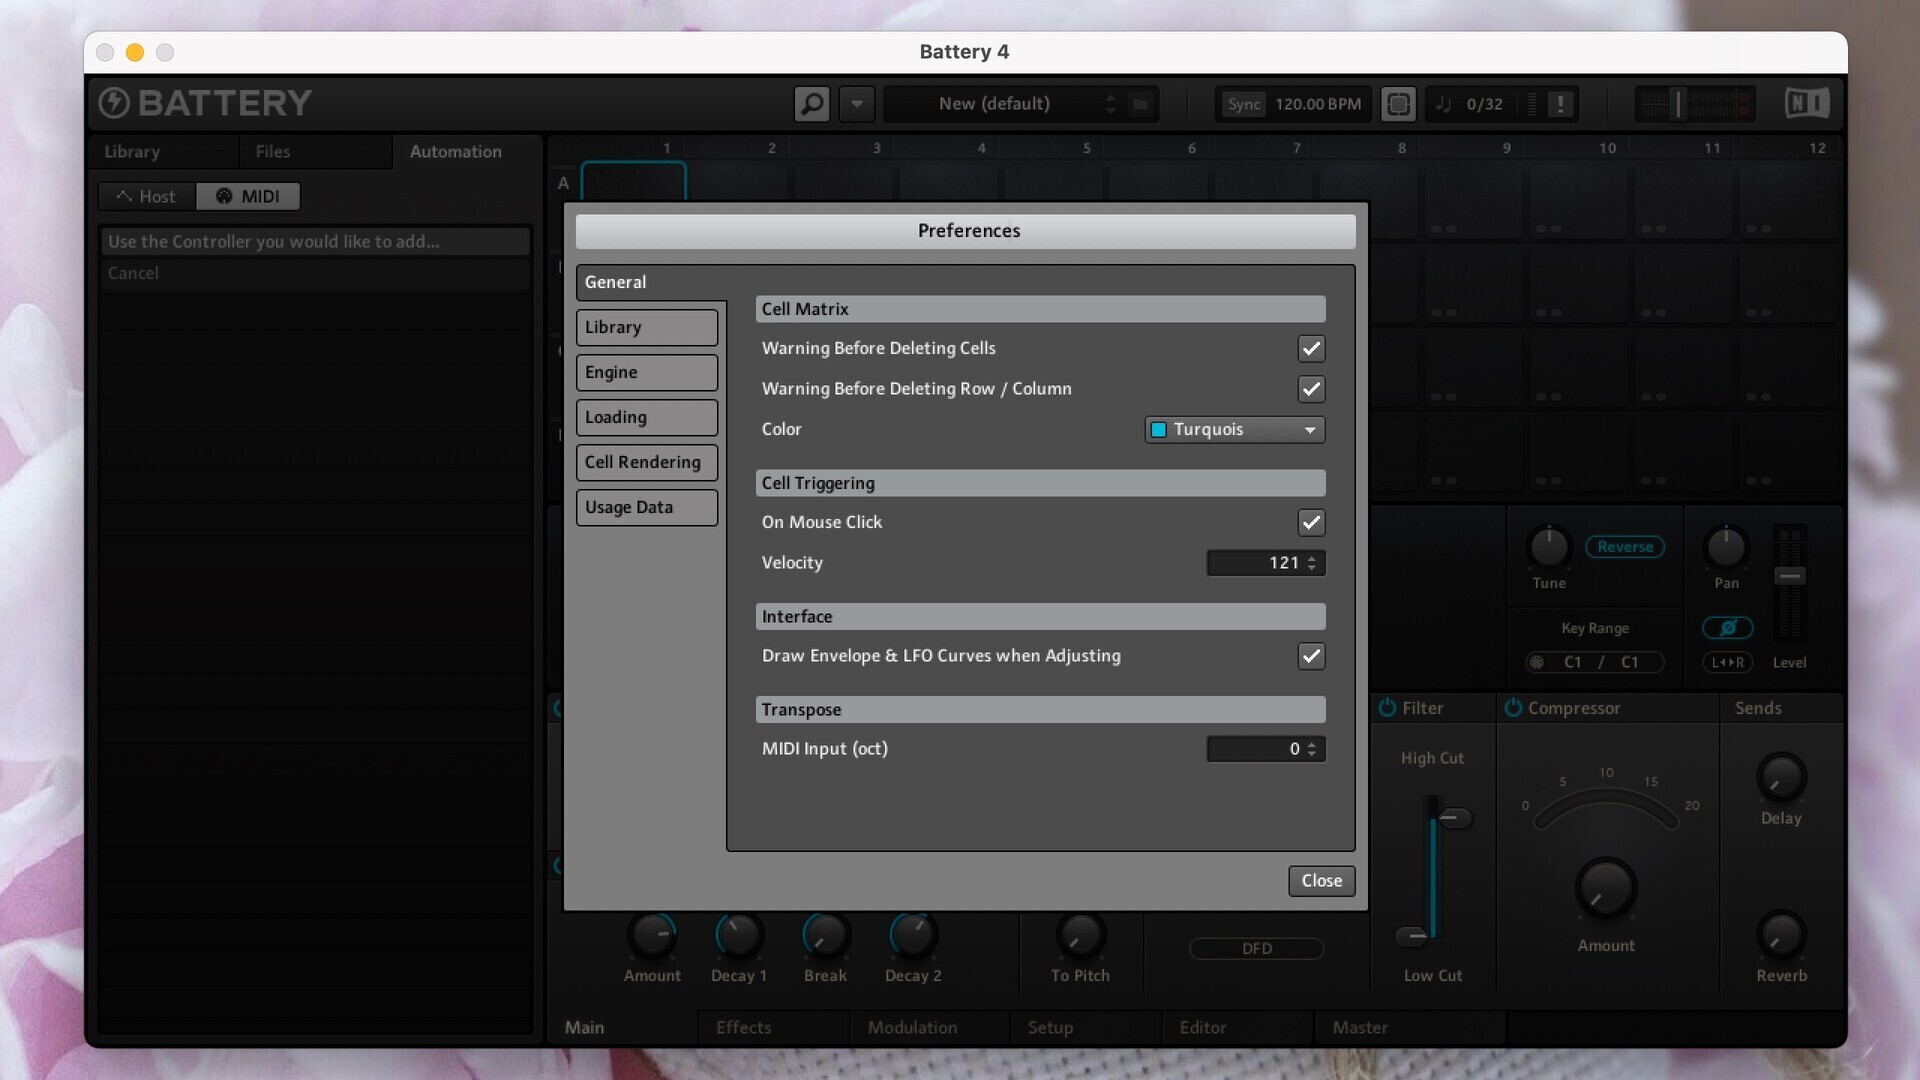Image resolution: width=1920 pixels, height=1080 pixels.
Task: Adjust the master volume slider in header
Action: (x=1679, y=104)
